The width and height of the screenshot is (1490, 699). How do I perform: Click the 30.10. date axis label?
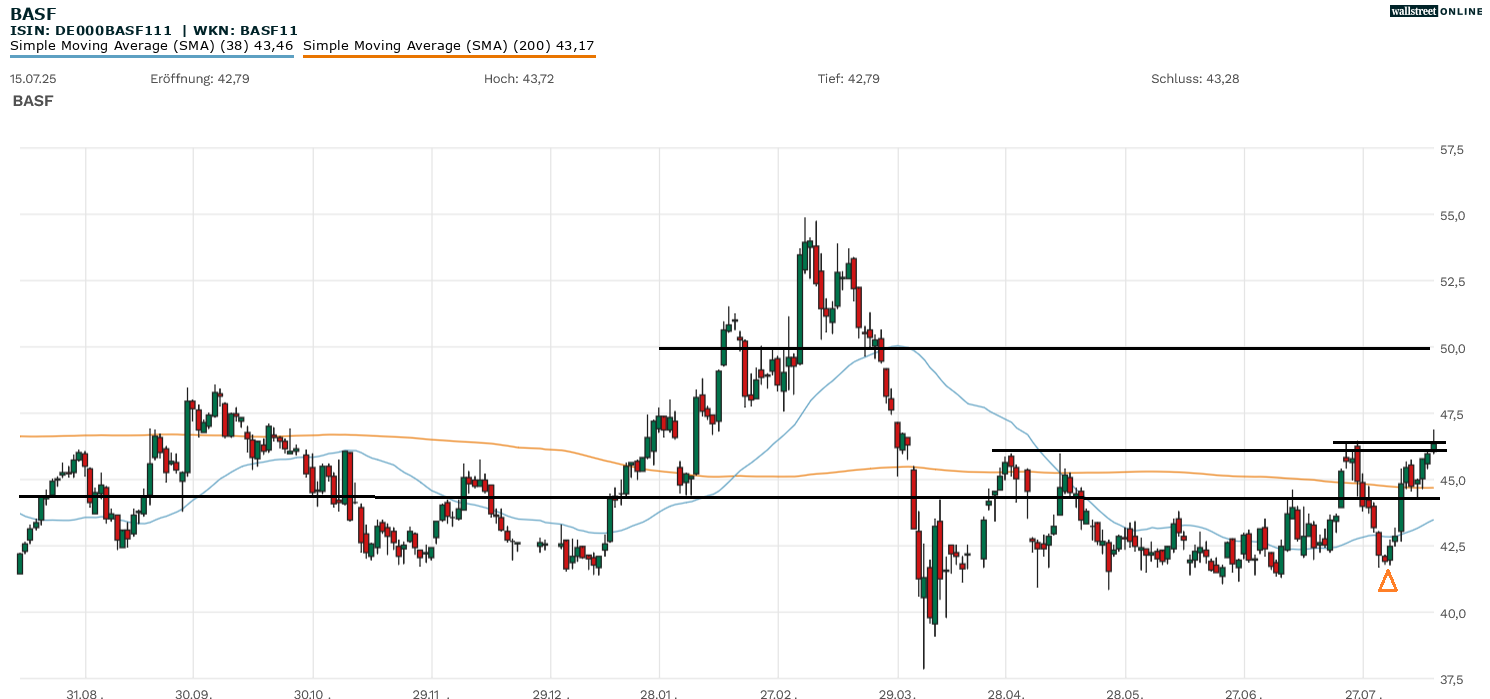click(x=313, y=692)
